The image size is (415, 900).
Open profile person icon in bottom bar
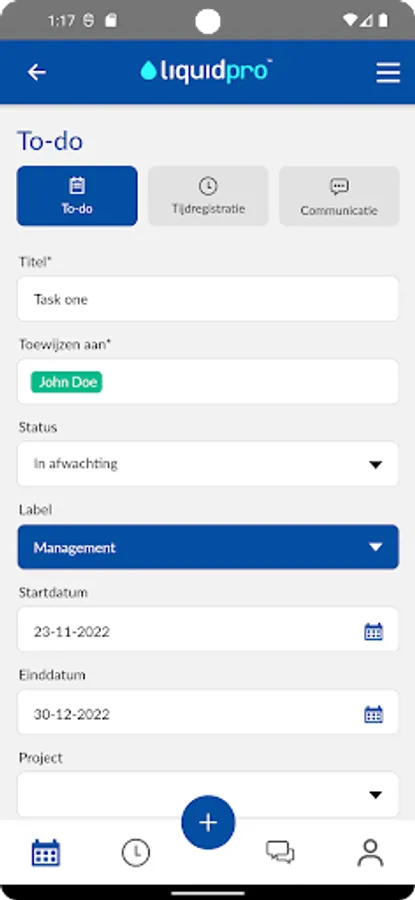pyautogui.click(x=370, y=852)
